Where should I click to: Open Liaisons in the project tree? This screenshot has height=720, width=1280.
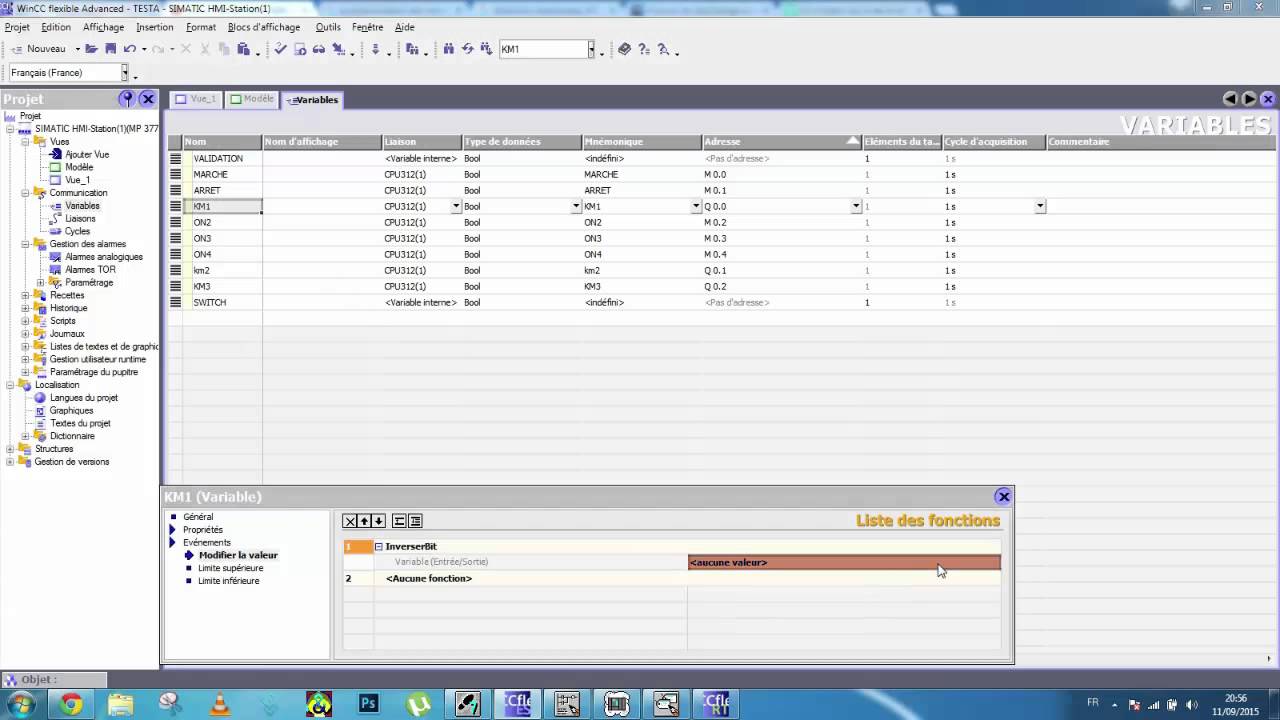pos(80,219)
